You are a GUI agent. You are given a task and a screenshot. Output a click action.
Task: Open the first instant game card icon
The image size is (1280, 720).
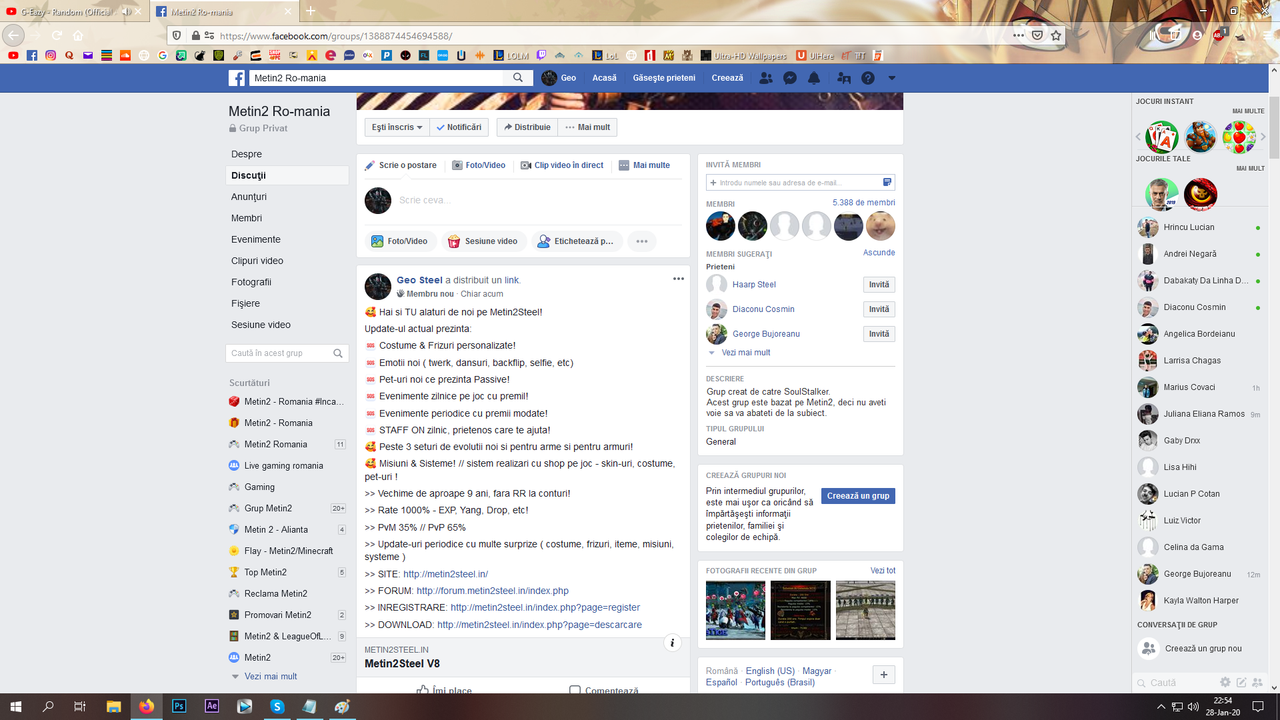coord(1162,137)
